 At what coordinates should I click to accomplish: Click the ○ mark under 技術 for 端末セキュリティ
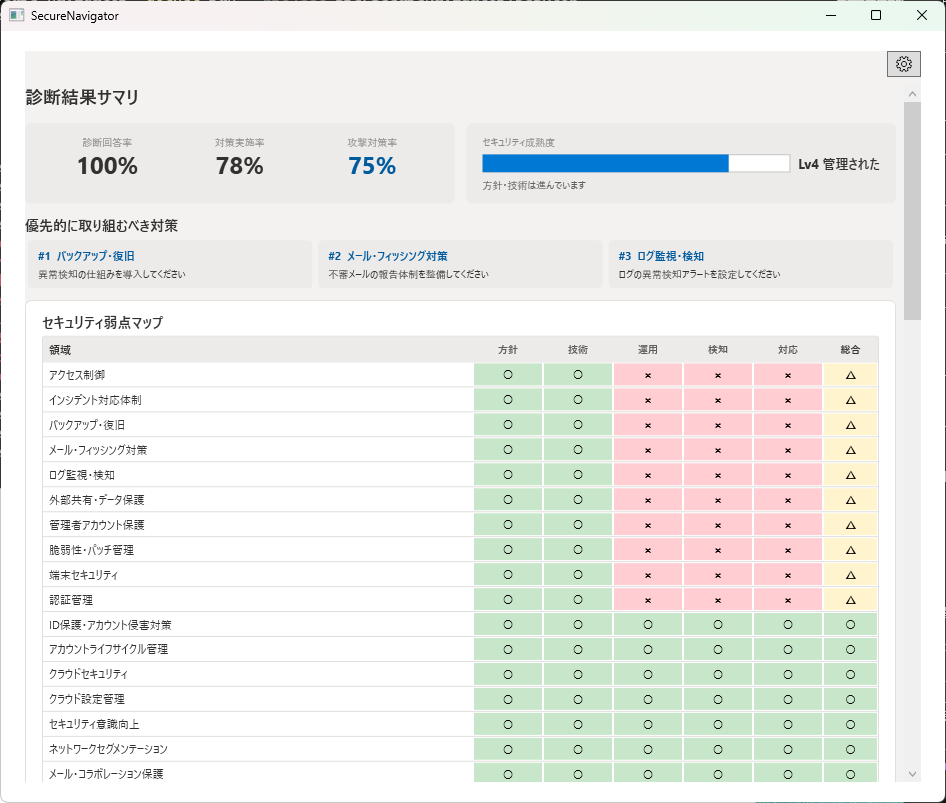(577, 573)
